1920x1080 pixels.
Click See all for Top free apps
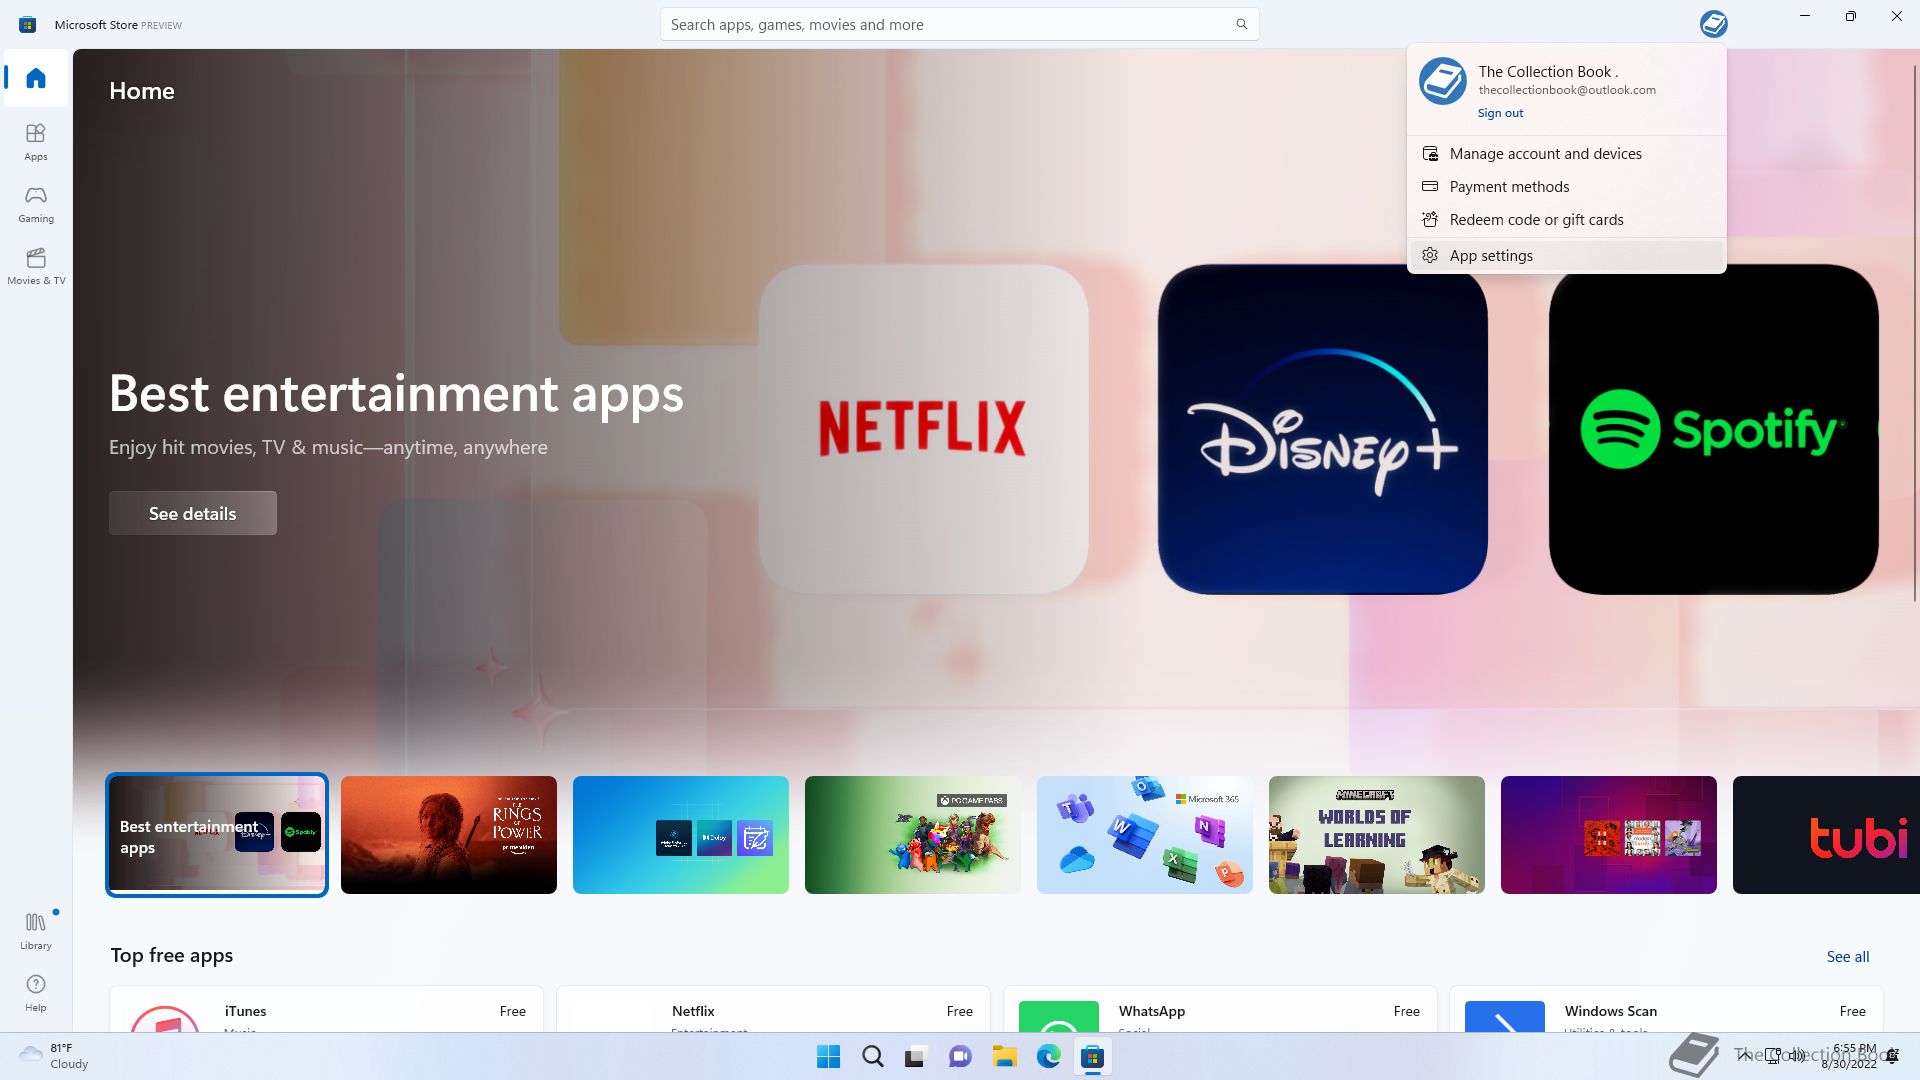tap(1847, 957)
